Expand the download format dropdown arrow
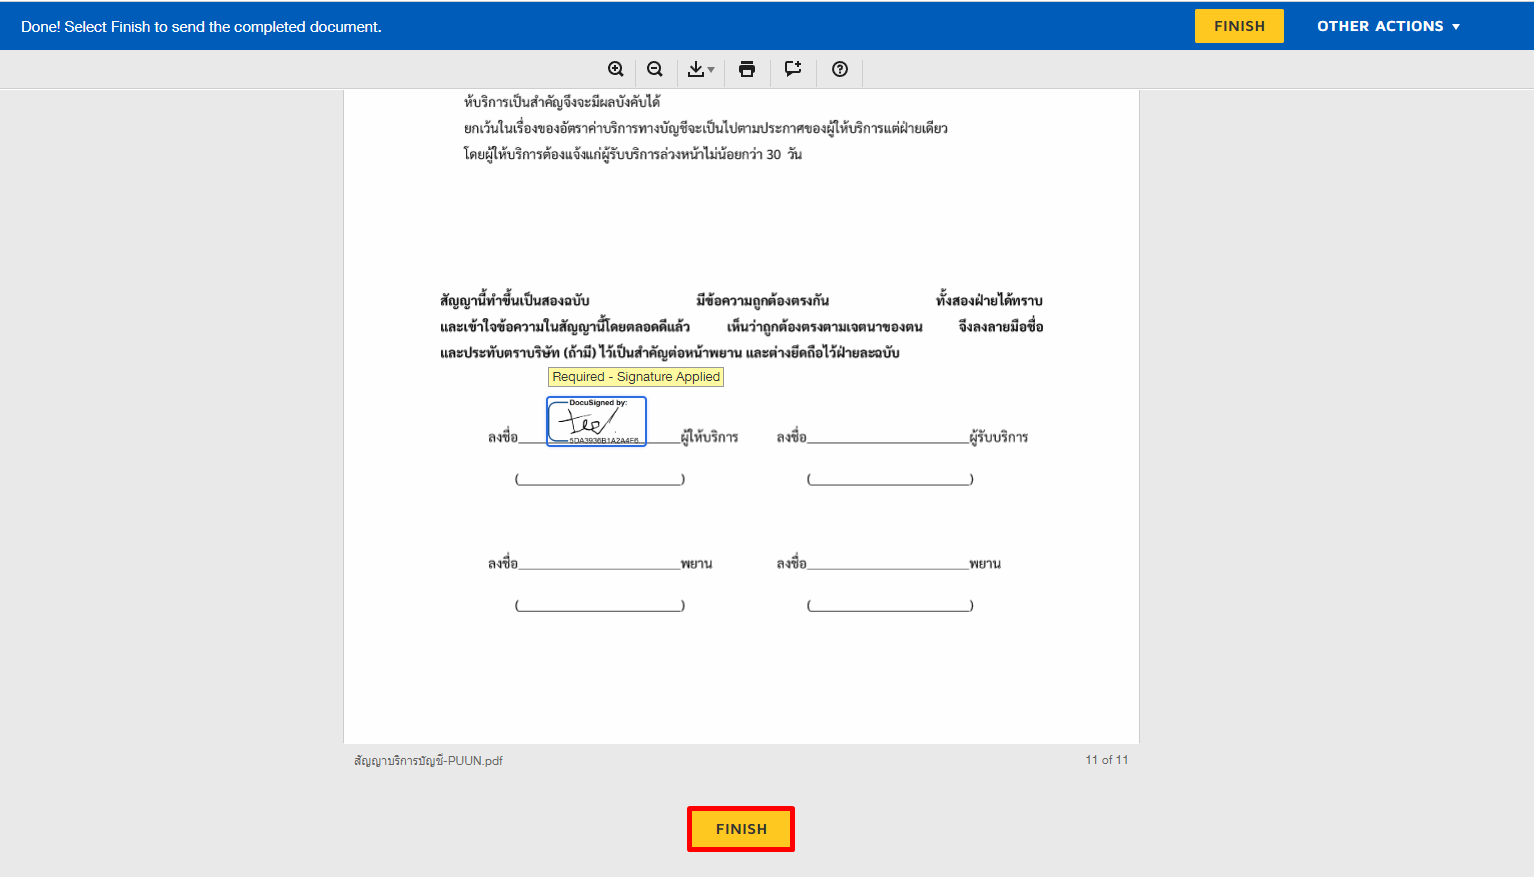Image resolution: width=1534 pixels, height=877 pixels. coord(710,70)
